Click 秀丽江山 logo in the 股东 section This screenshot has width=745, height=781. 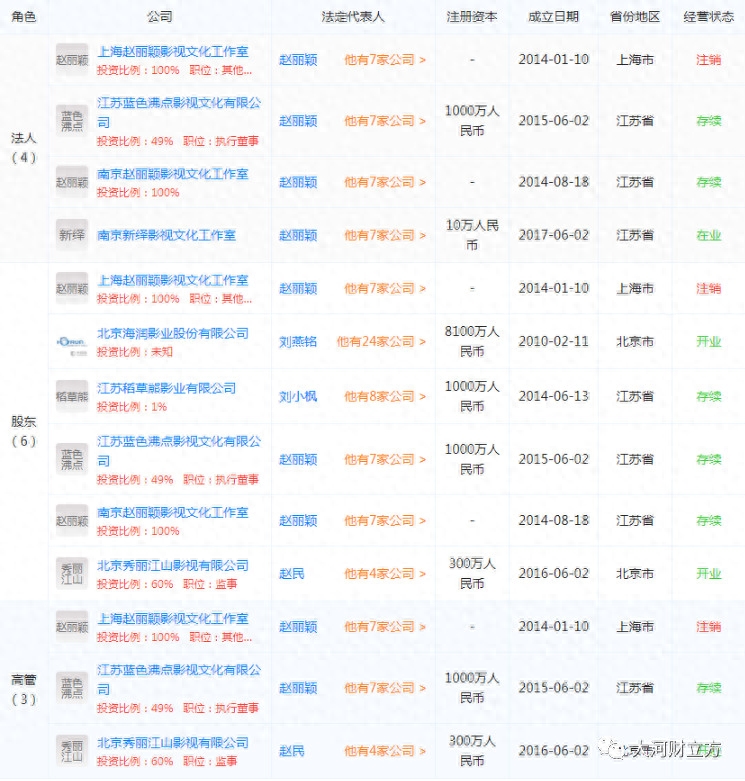[x=72, y=574]
